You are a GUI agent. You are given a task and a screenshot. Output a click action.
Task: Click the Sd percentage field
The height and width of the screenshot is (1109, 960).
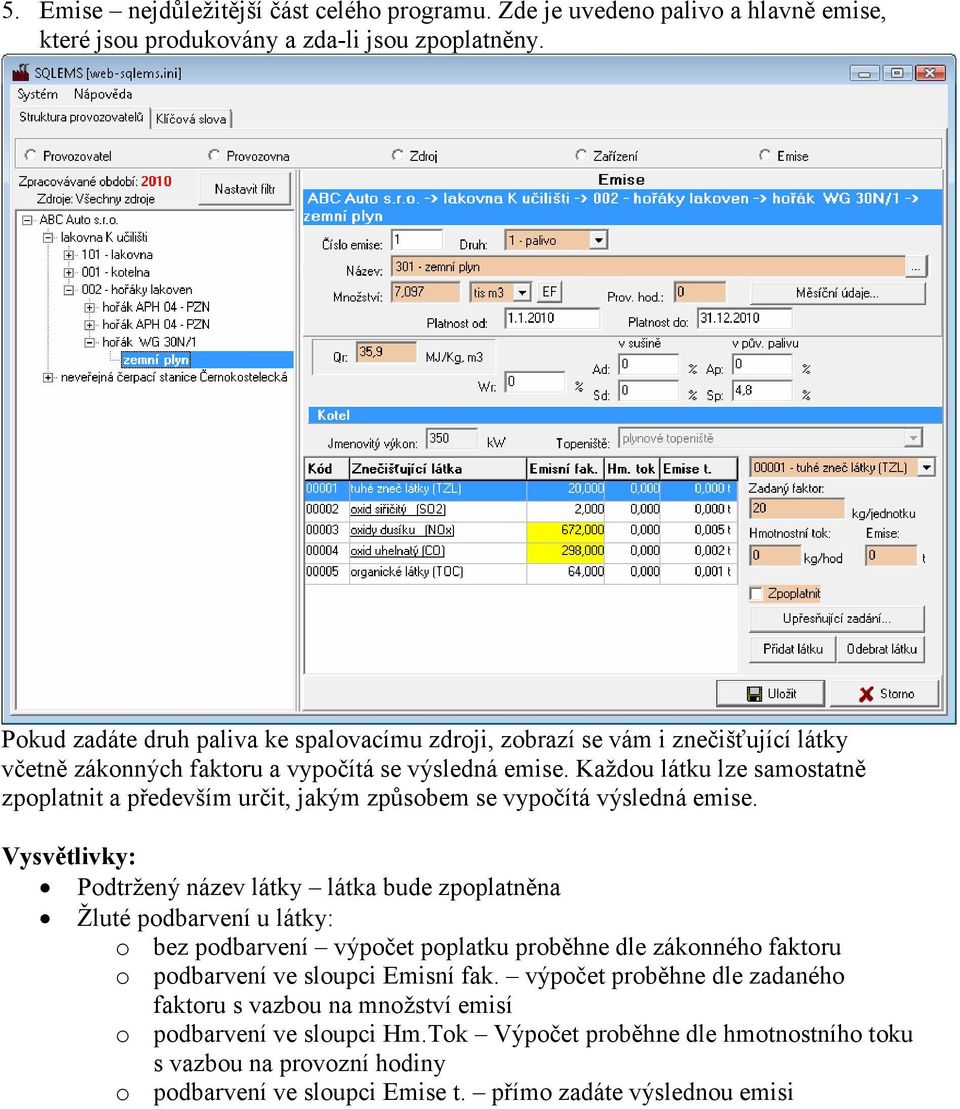click(x=649, y=390)
